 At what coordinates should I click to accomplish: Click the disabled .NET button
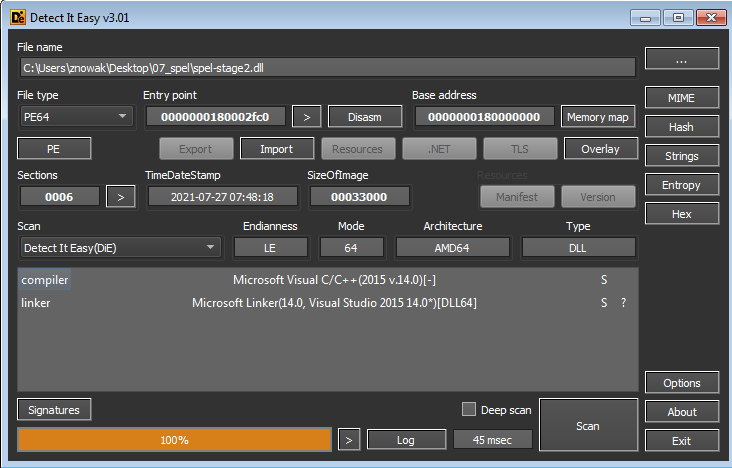pos(439,149)
